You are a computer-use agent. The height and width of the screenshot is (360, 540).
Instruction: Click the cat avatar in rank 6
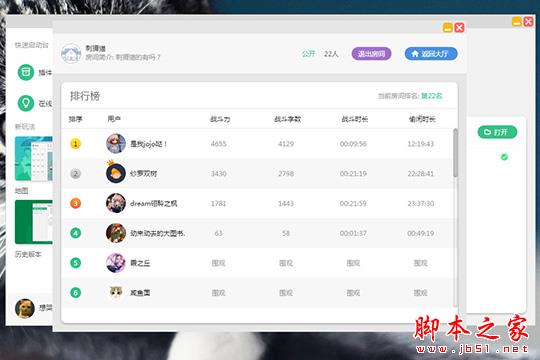click(x=116, y=293)
